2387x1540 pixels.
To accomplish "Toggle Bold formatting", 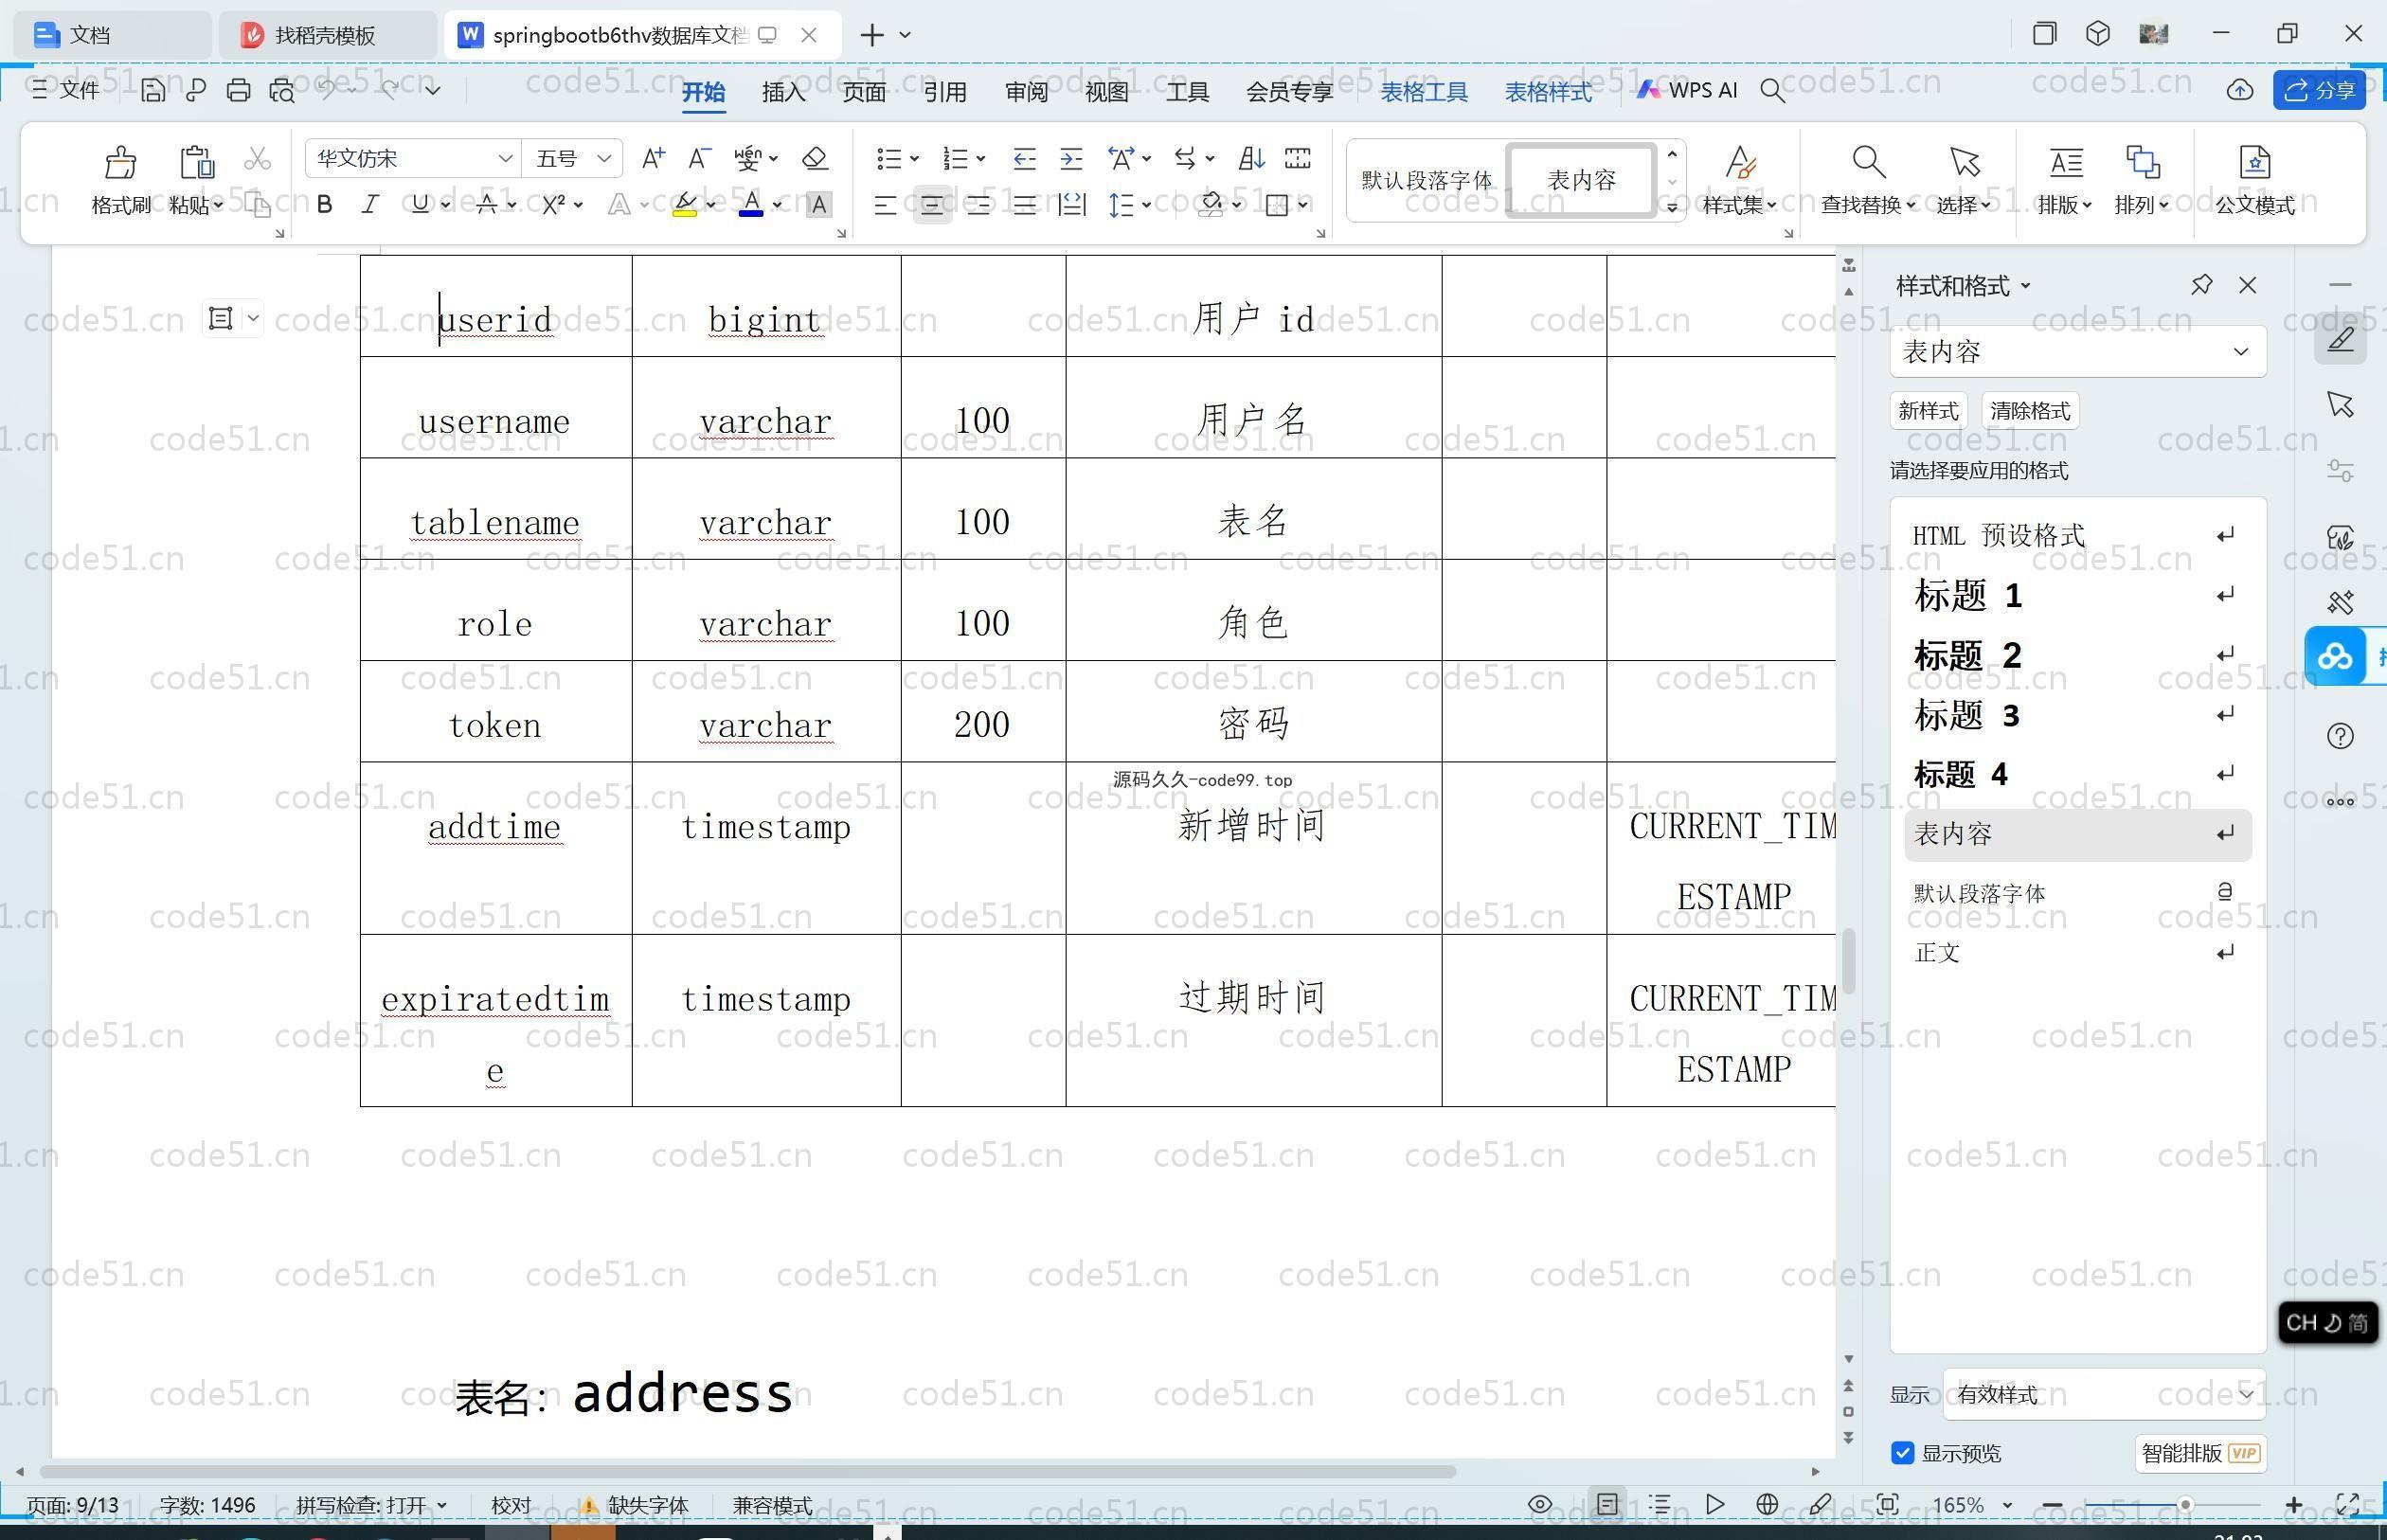I will click(324, 204).
